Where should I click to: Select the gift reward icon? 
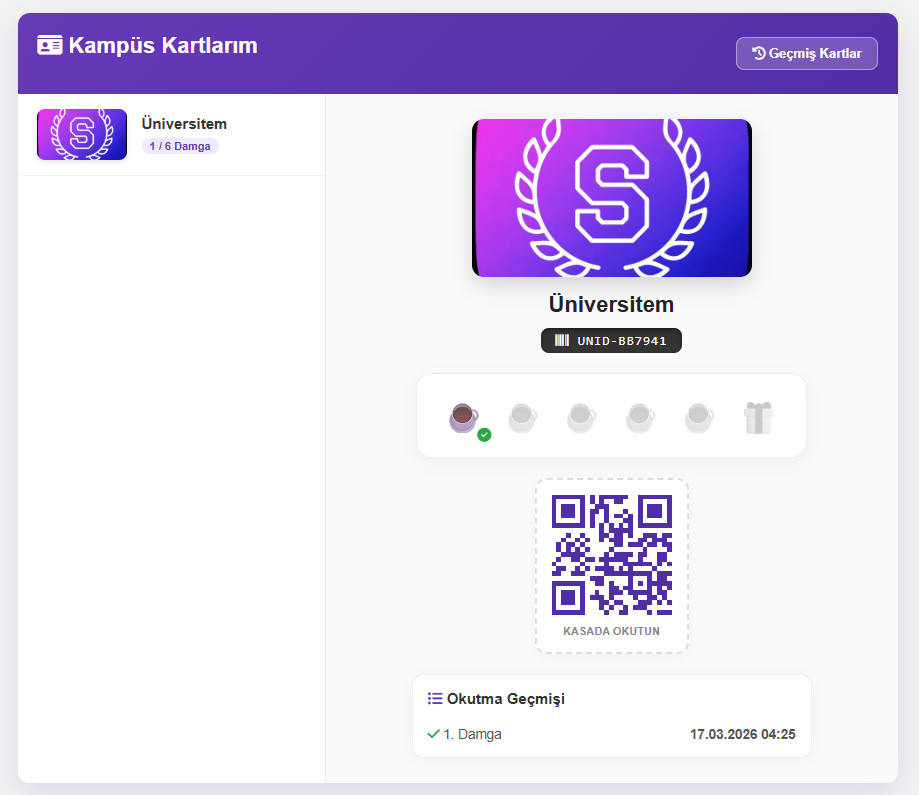click(x=758, y=416)
